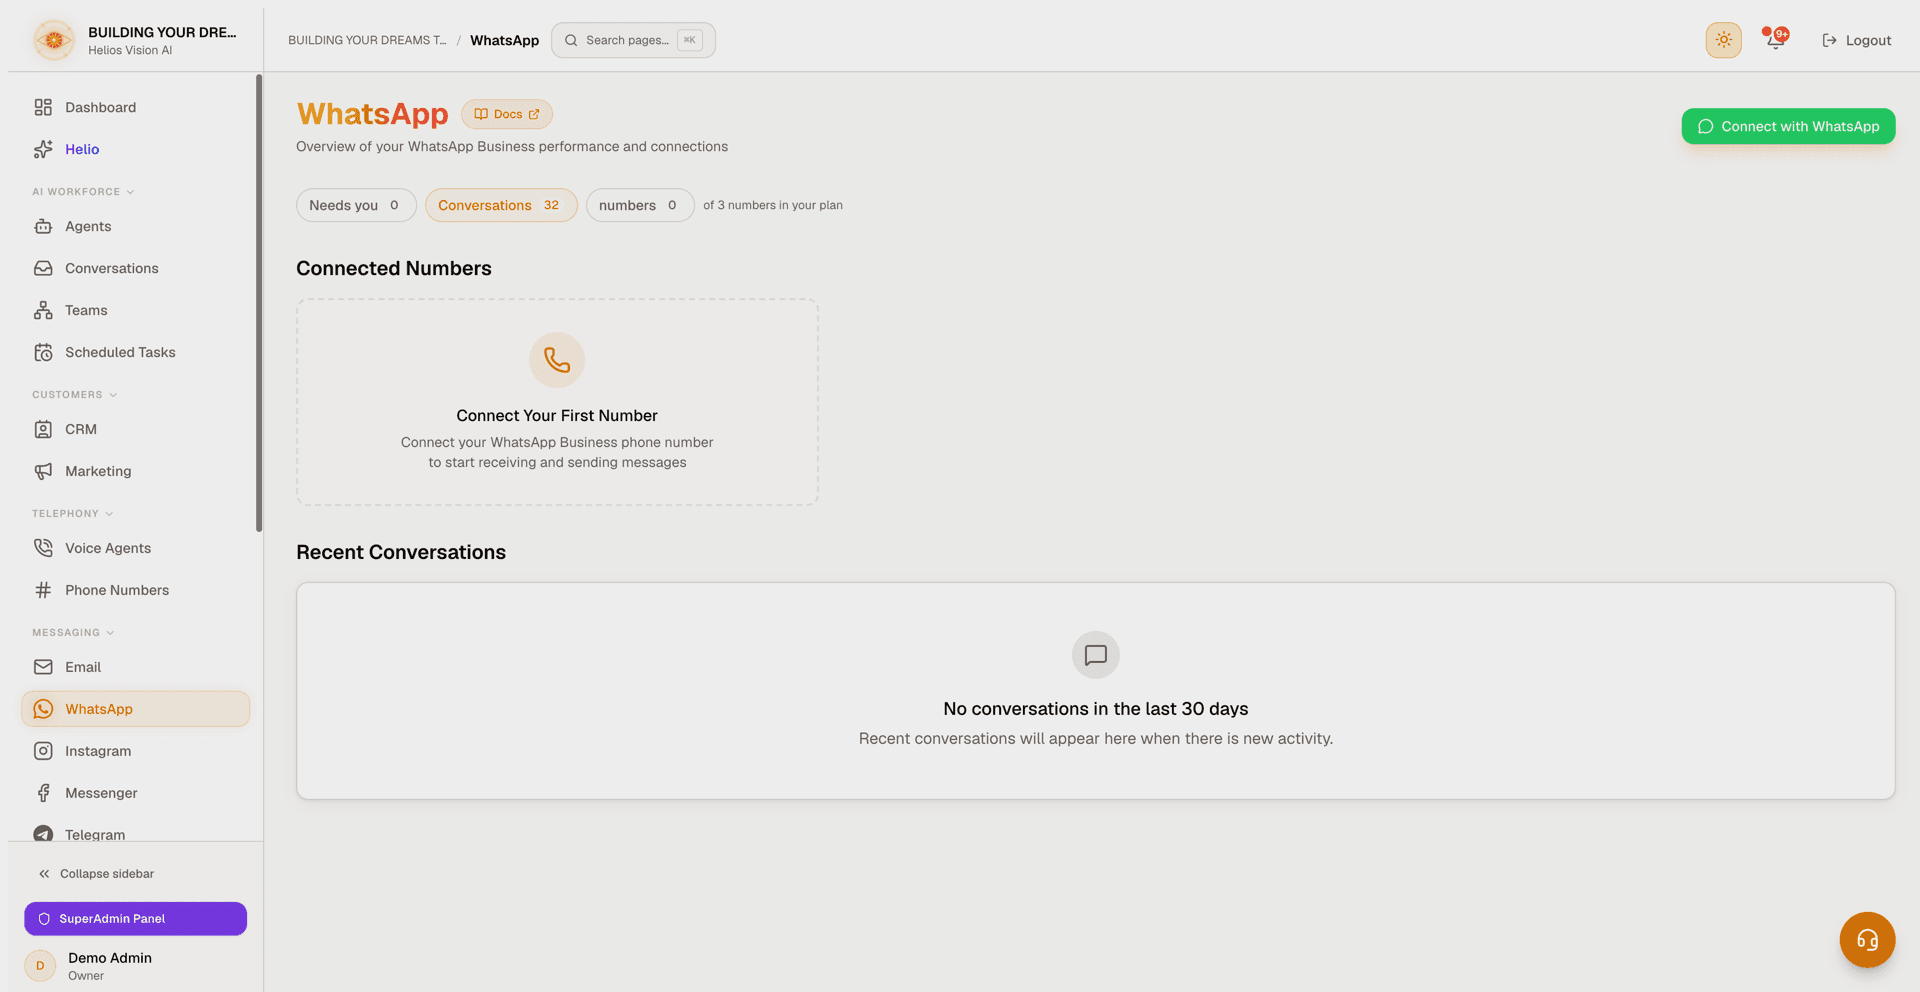Click the Demo Admin avatar
Image resolution: width=1920 pixels, height=992 pixels.
tap(40, 966)
